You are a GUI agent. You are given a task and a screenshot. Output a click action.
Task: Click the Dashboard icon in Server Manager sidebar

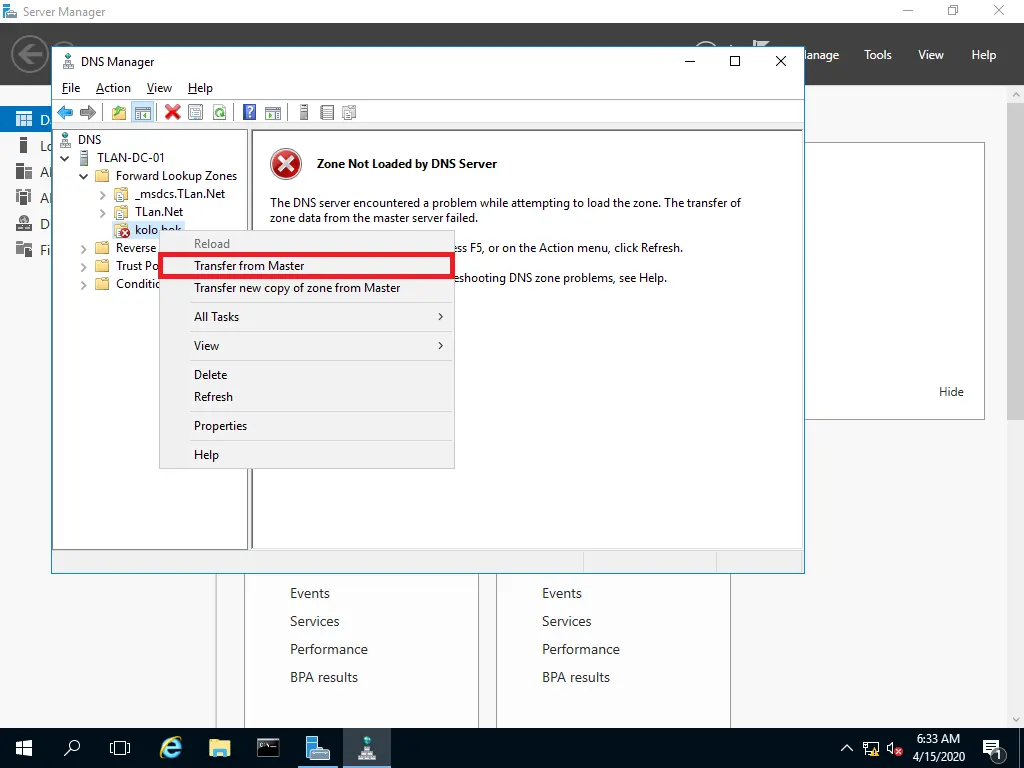(24, 120)
